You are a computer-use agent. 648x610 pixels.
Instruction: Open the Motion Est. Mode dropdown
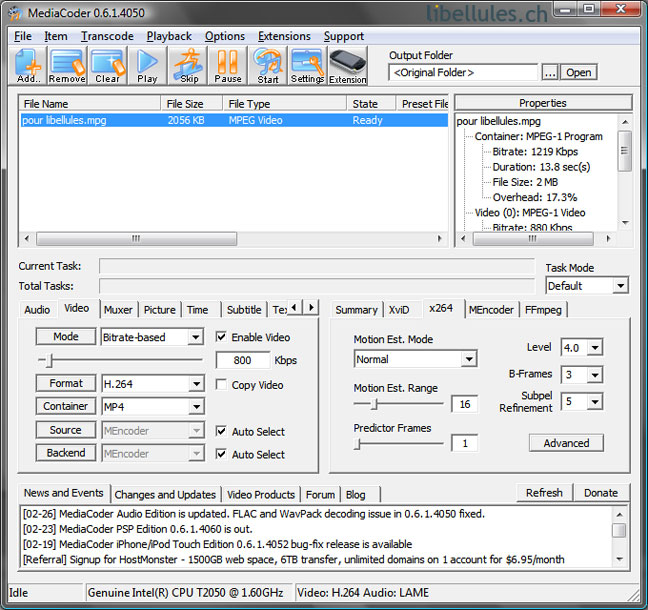pos(469,359)
